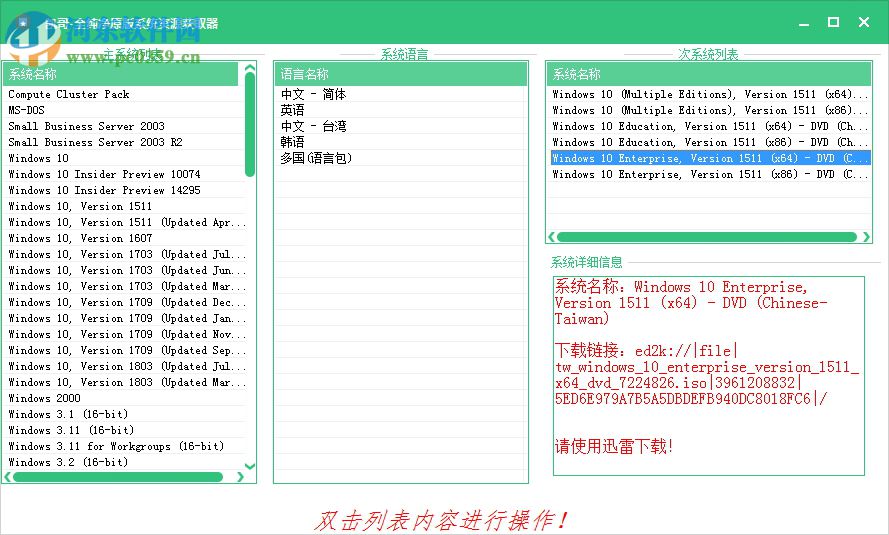Screen dimensions: 889x535
Task: Select Windows 10, Version 1709 (Updated Sep...
Action: 125,350
